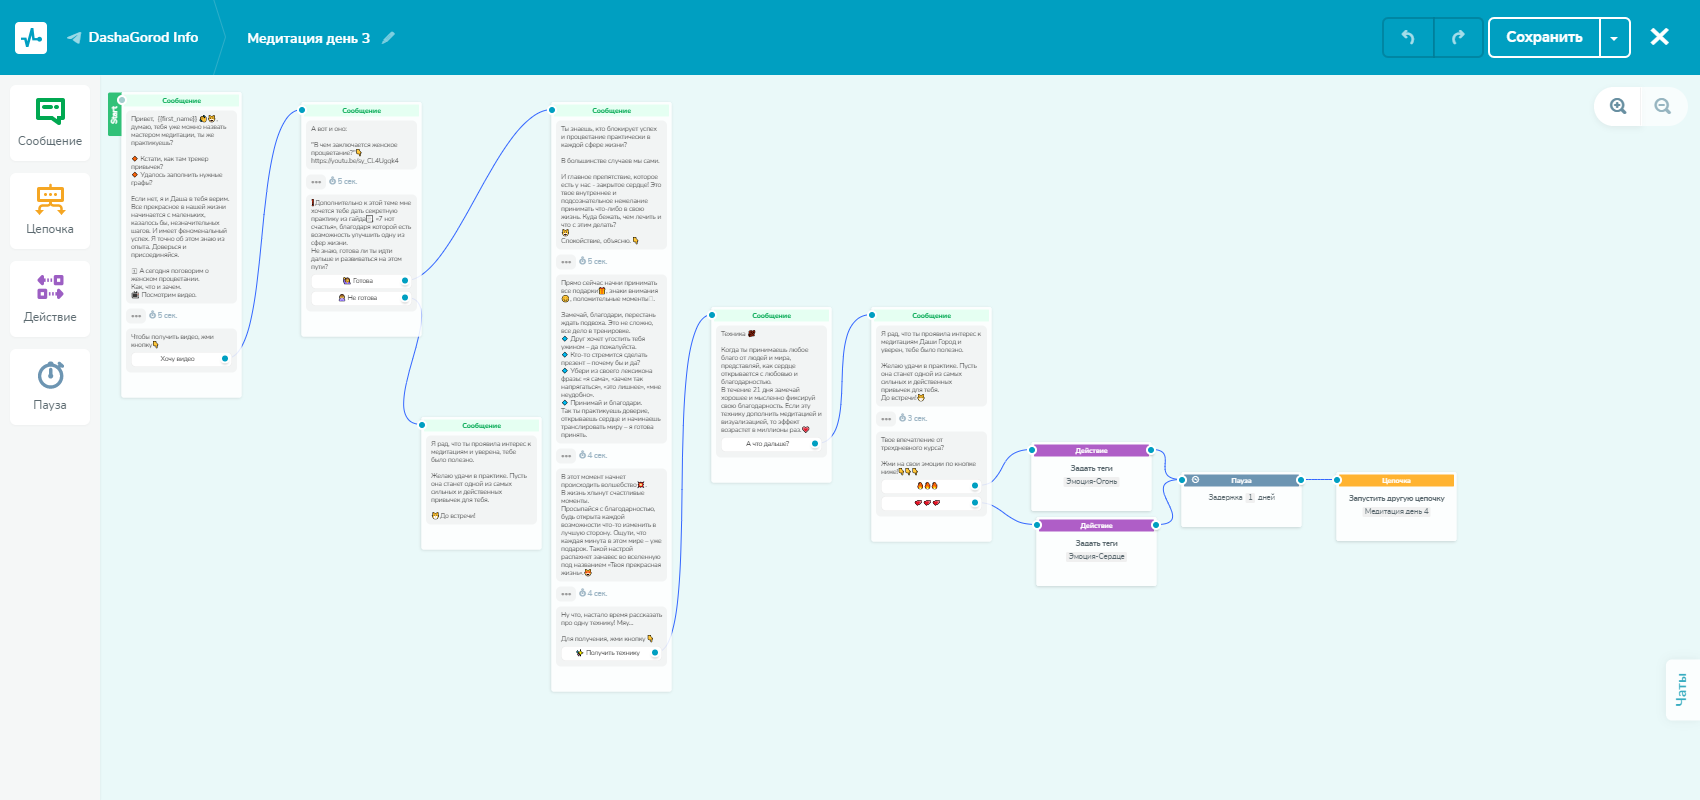Click the "3 сек." typing delay

click(913, 418)
